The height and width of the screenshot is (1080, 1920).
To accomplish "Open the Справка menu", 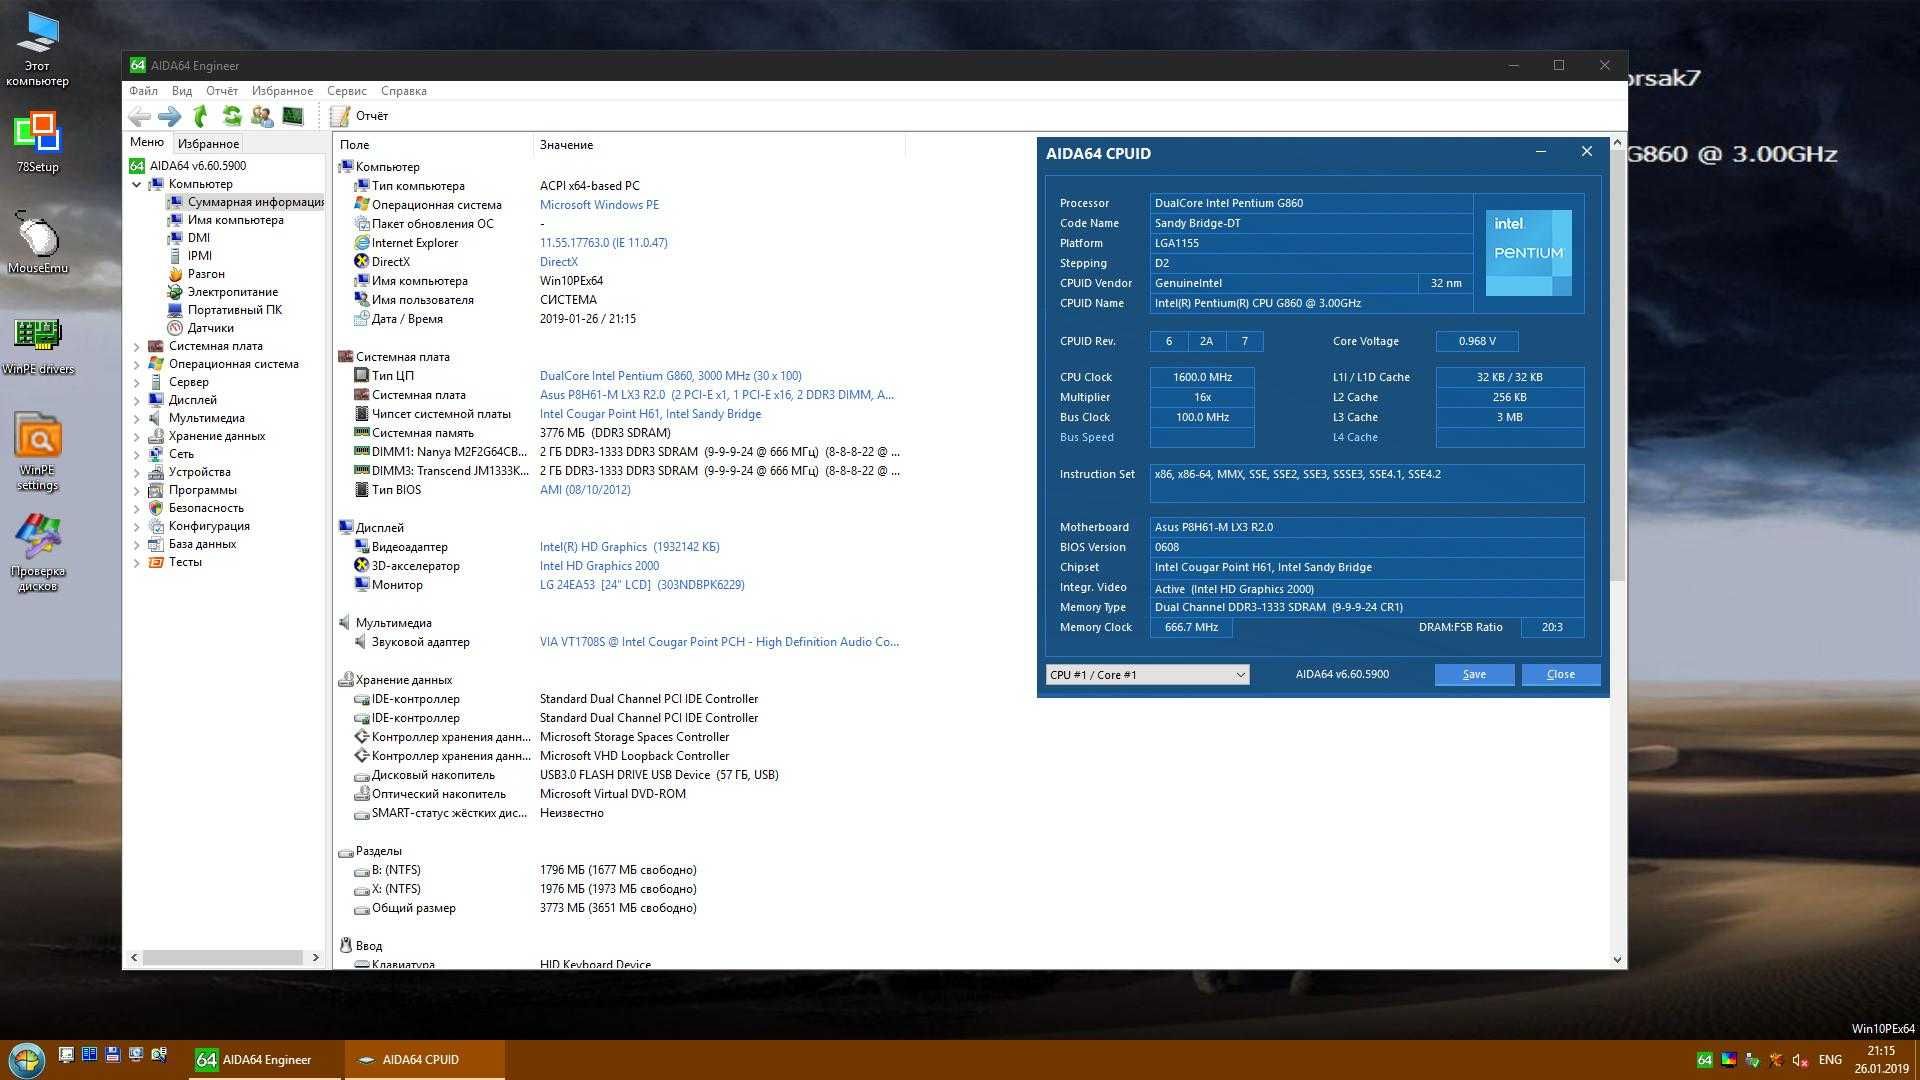I will pyautogui.click(x=404, y=91).
